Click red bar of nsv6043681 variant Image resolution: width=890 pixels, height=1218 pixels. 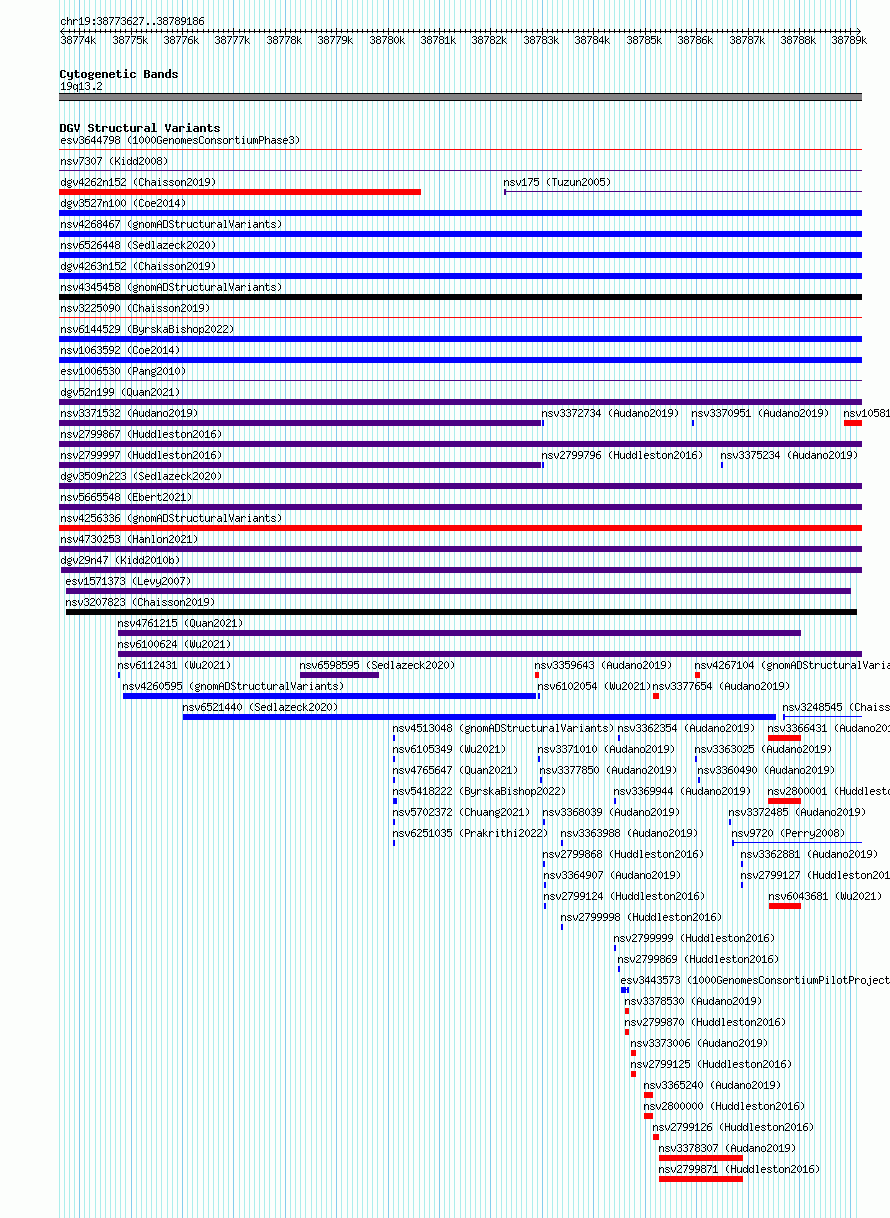tap(785, 906)
